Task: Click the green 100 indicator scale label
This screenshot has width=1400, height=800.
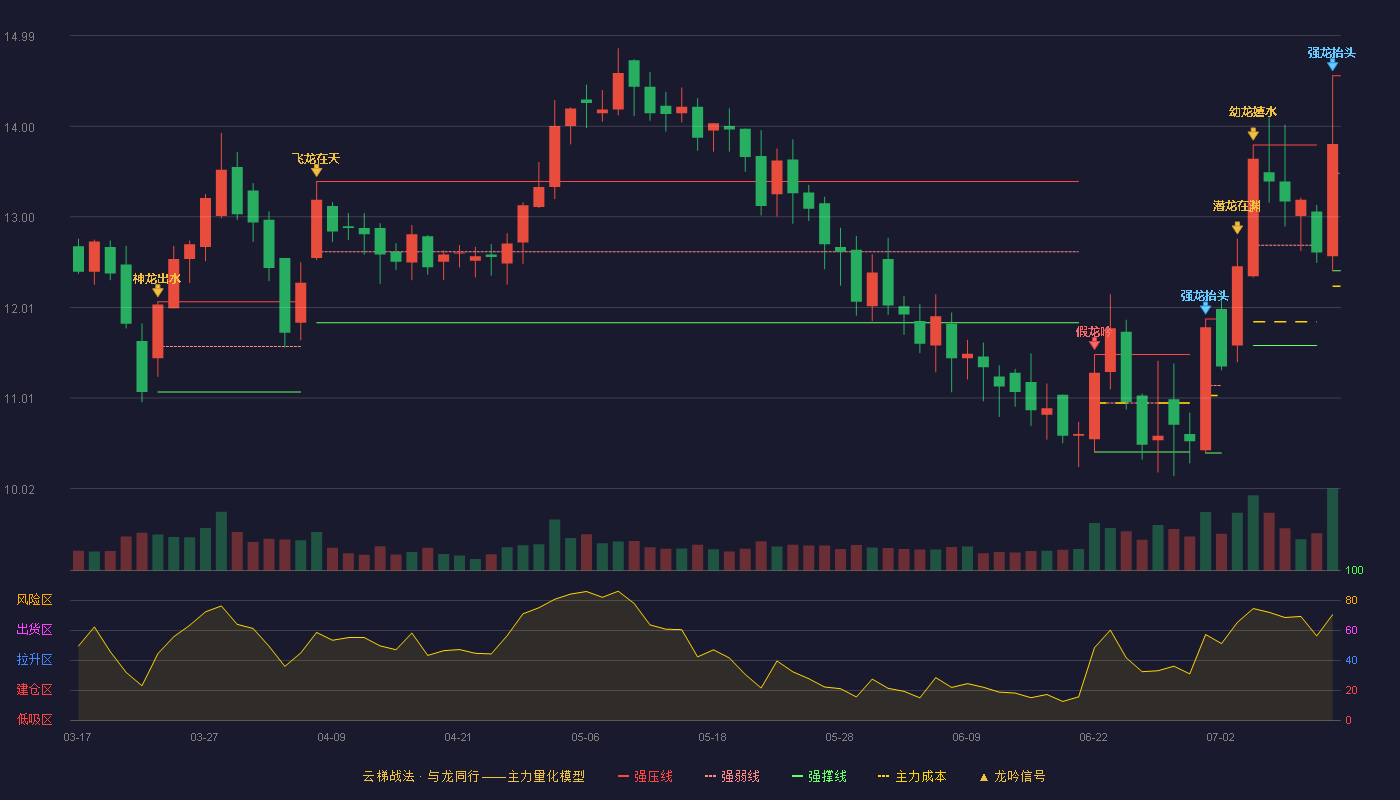Action: (1354, 571)
